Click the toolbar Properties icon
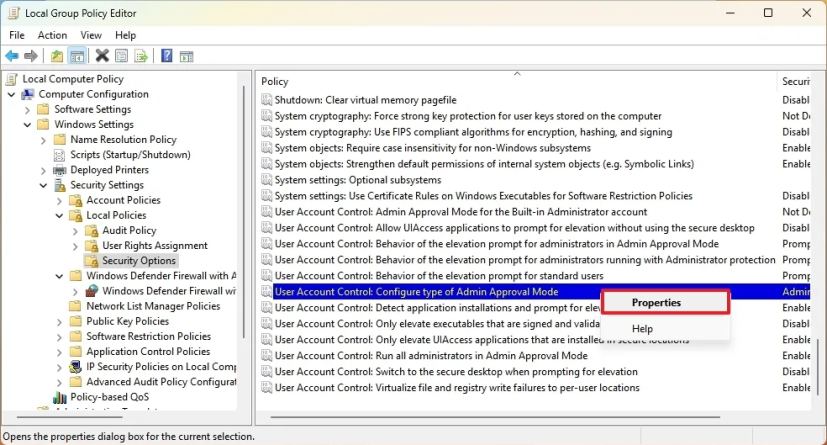This screenshot has width=827, height=445. [x=121, y=56]
